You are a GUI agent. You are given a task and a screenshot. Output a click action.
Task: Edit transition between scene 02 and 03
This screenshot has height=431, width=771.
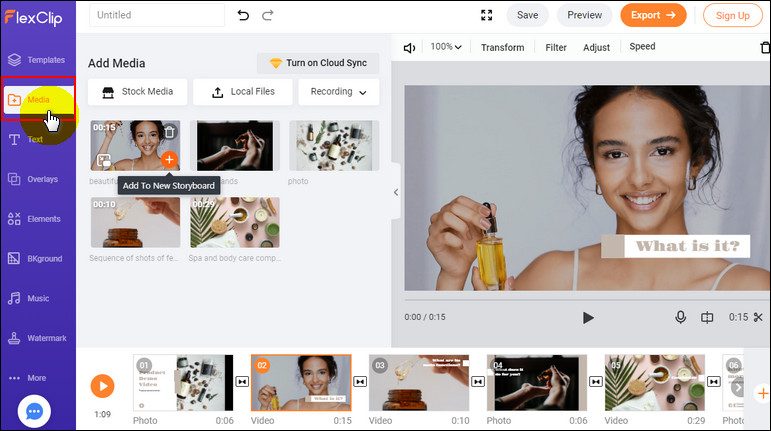360,381
